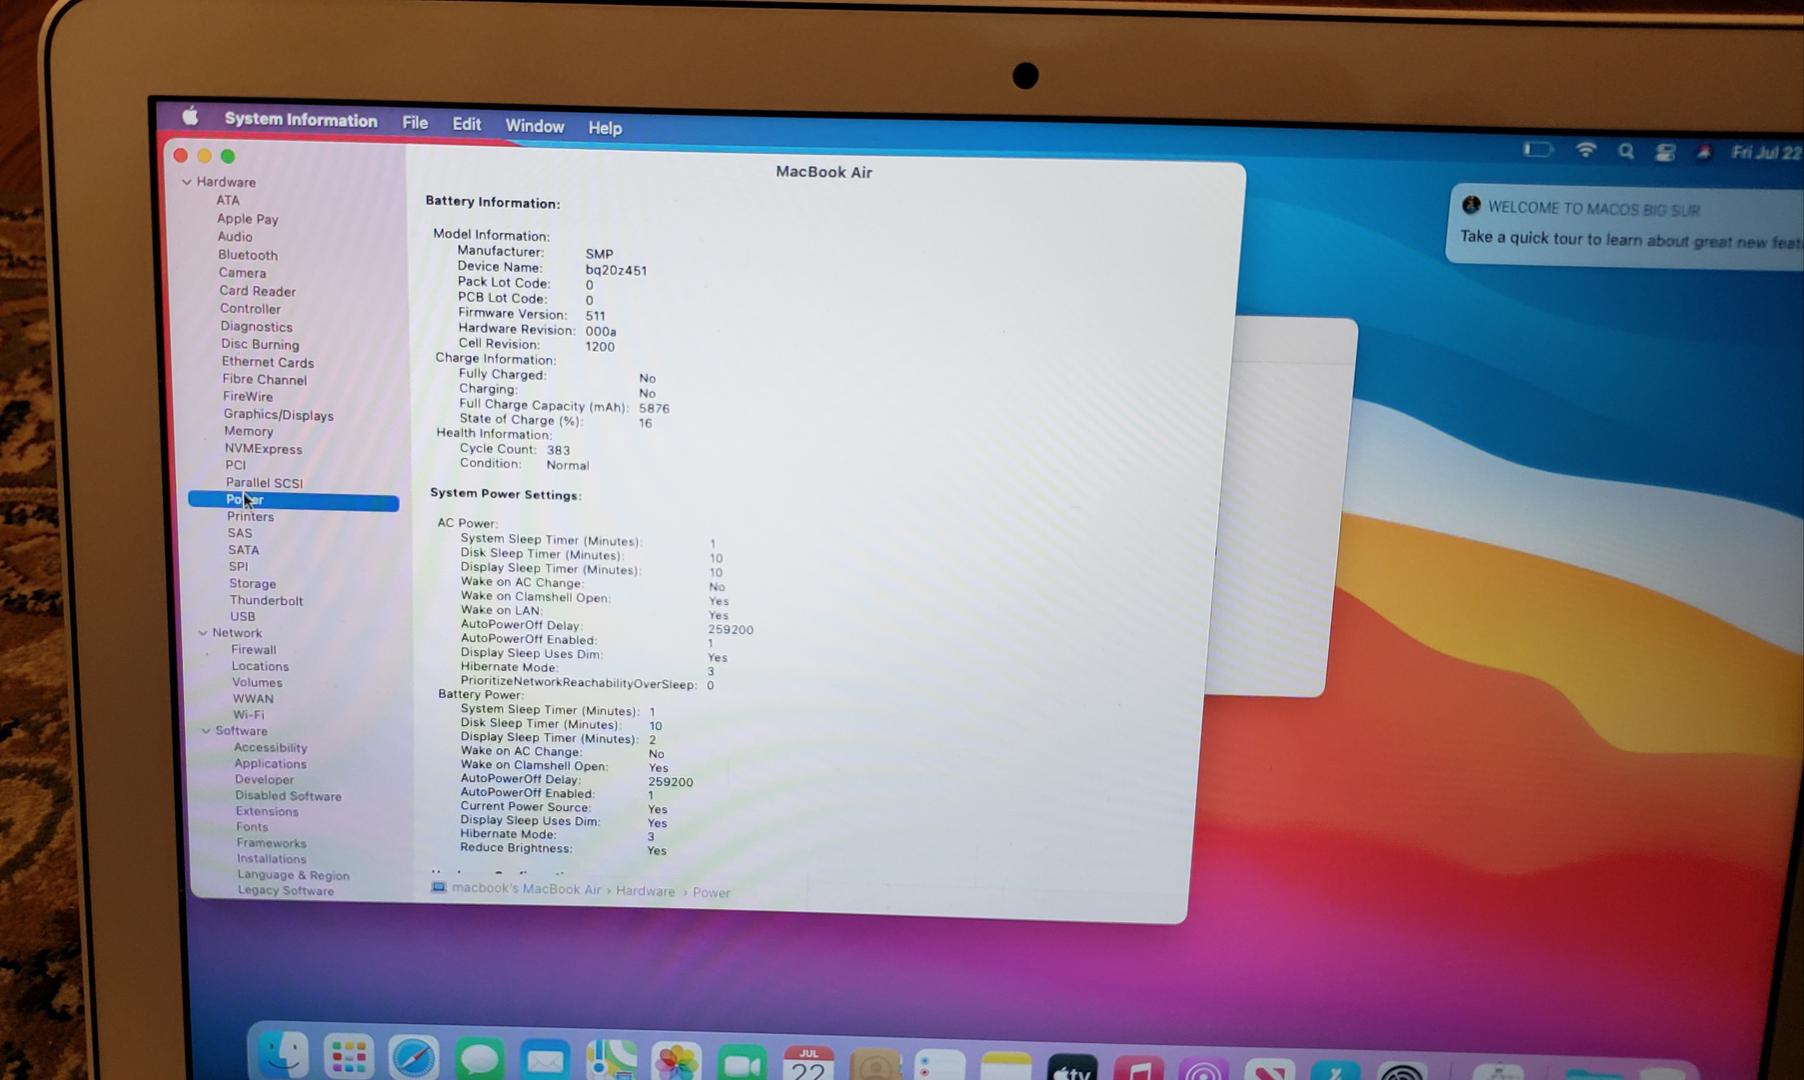Select Applications under Software
The width and height of the screenshot is (1804, 1080).
click(271, 764)
